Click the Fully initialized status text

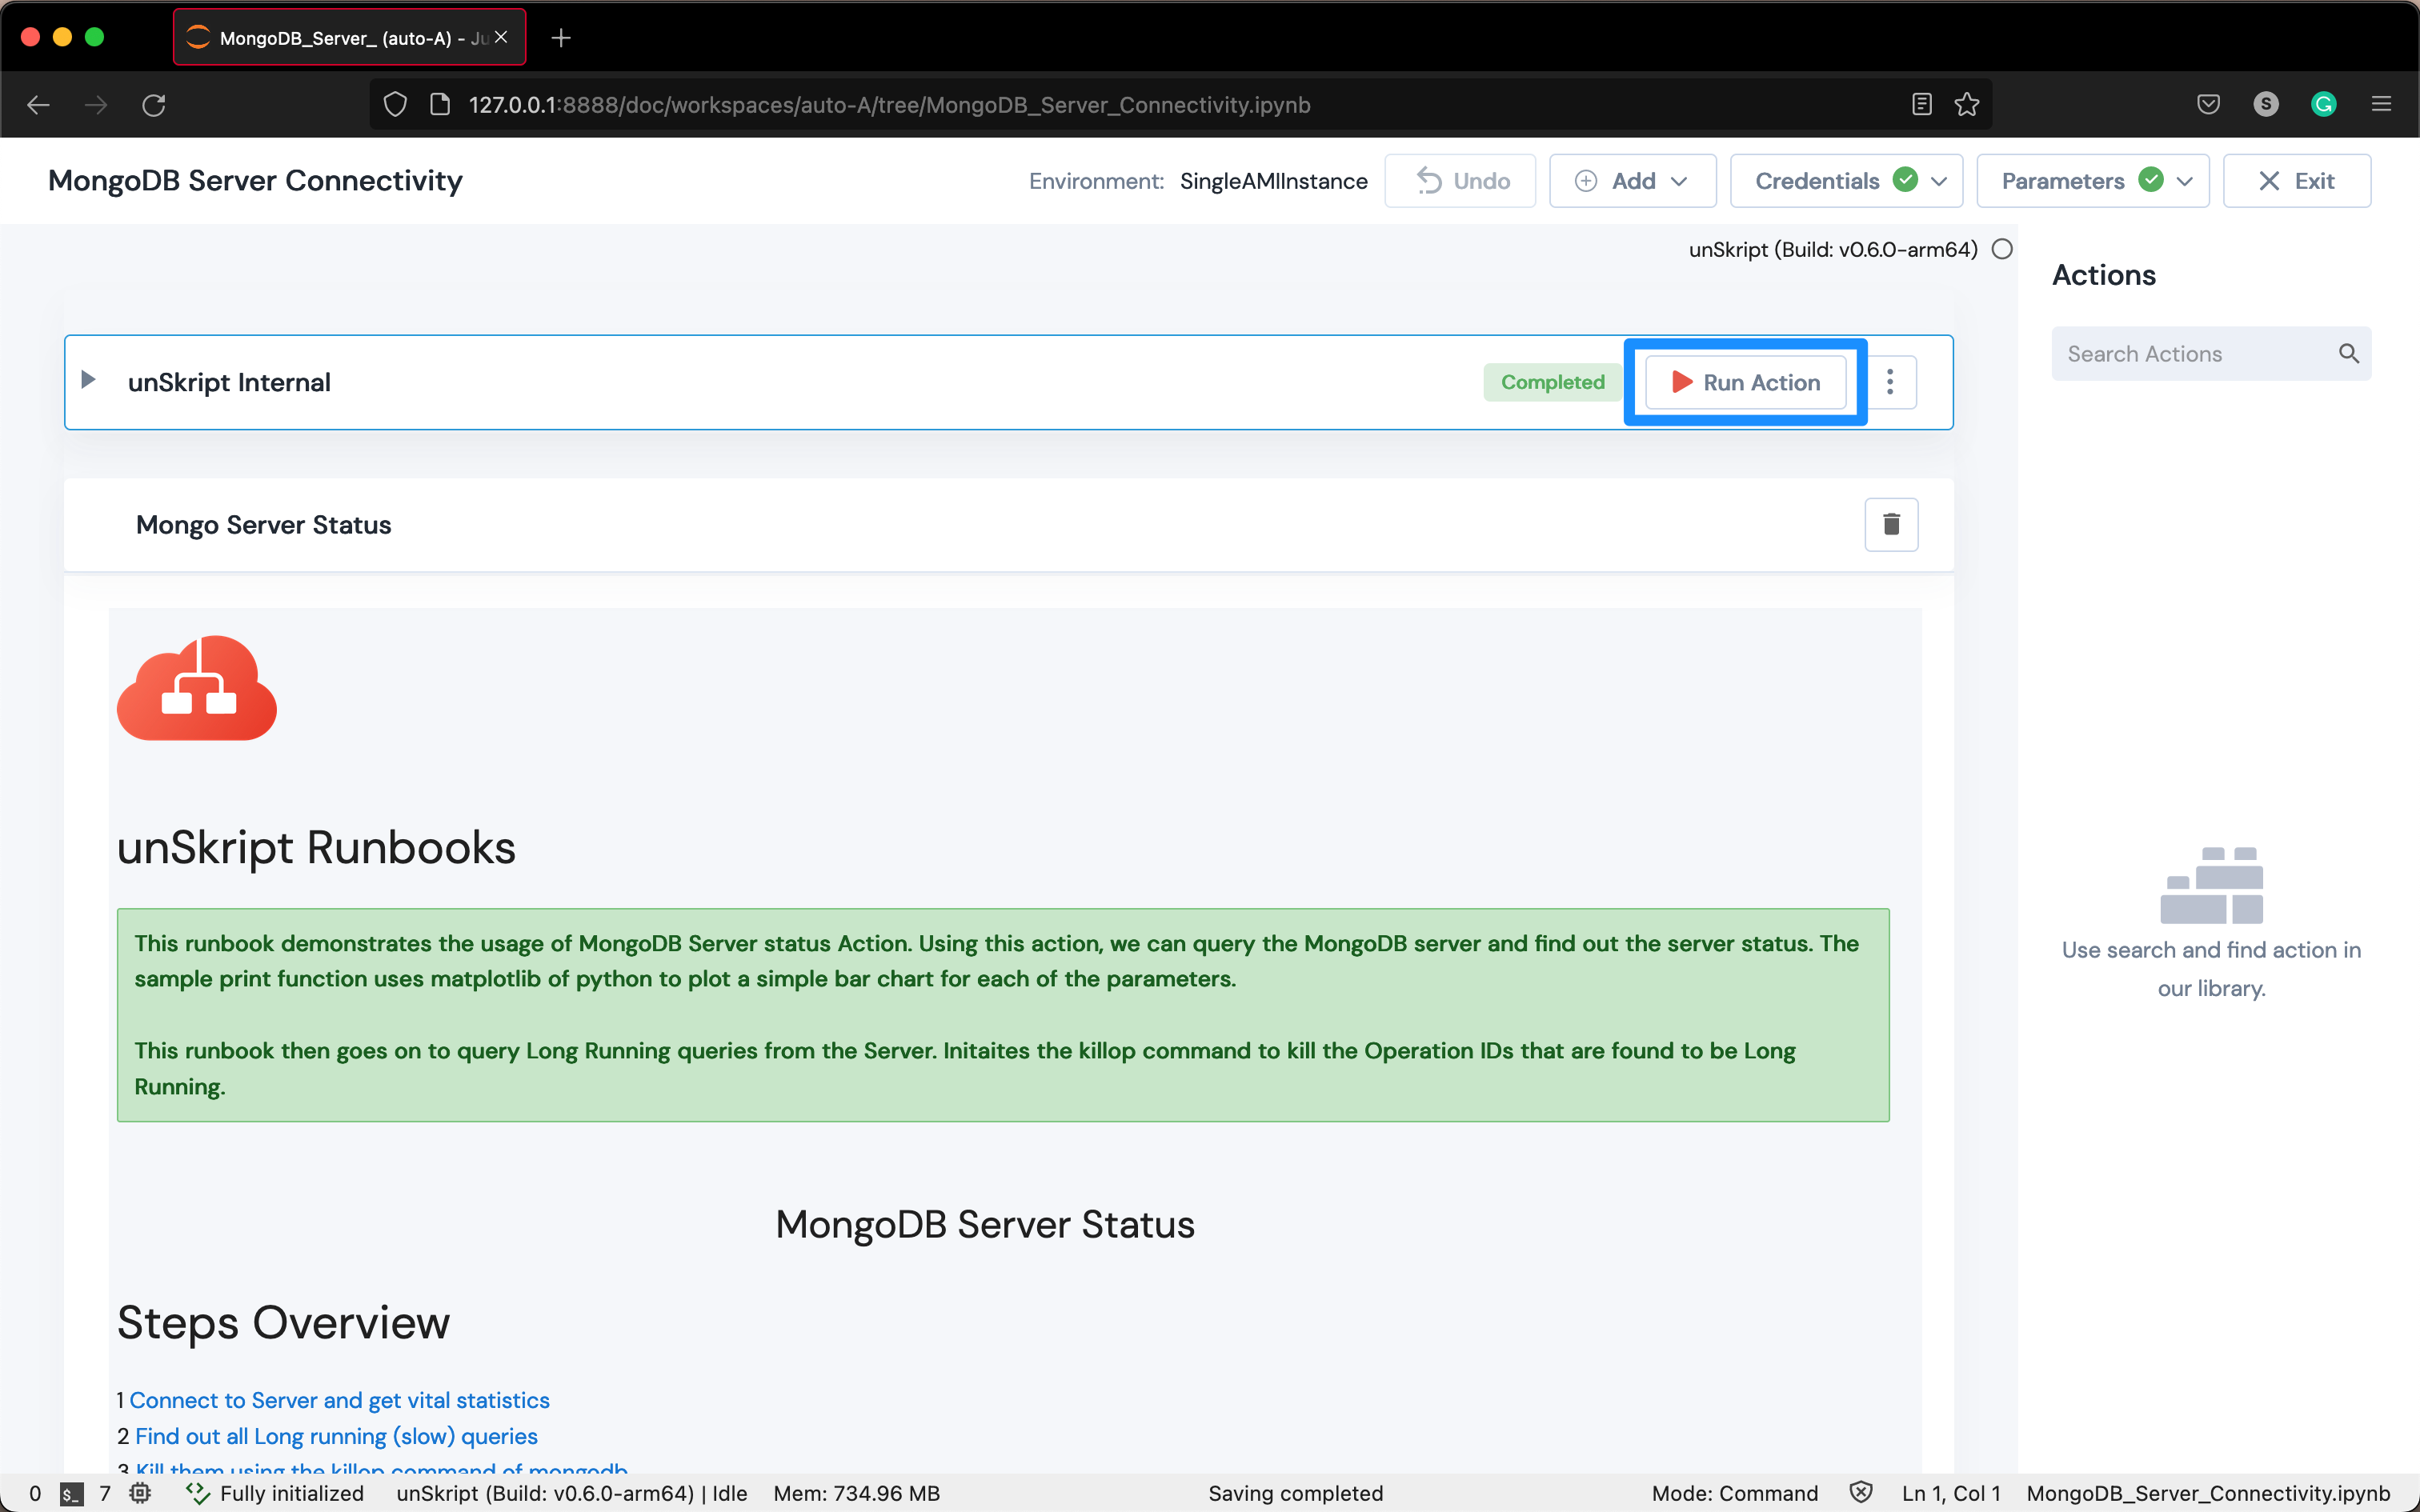[x=292, y=1493]
